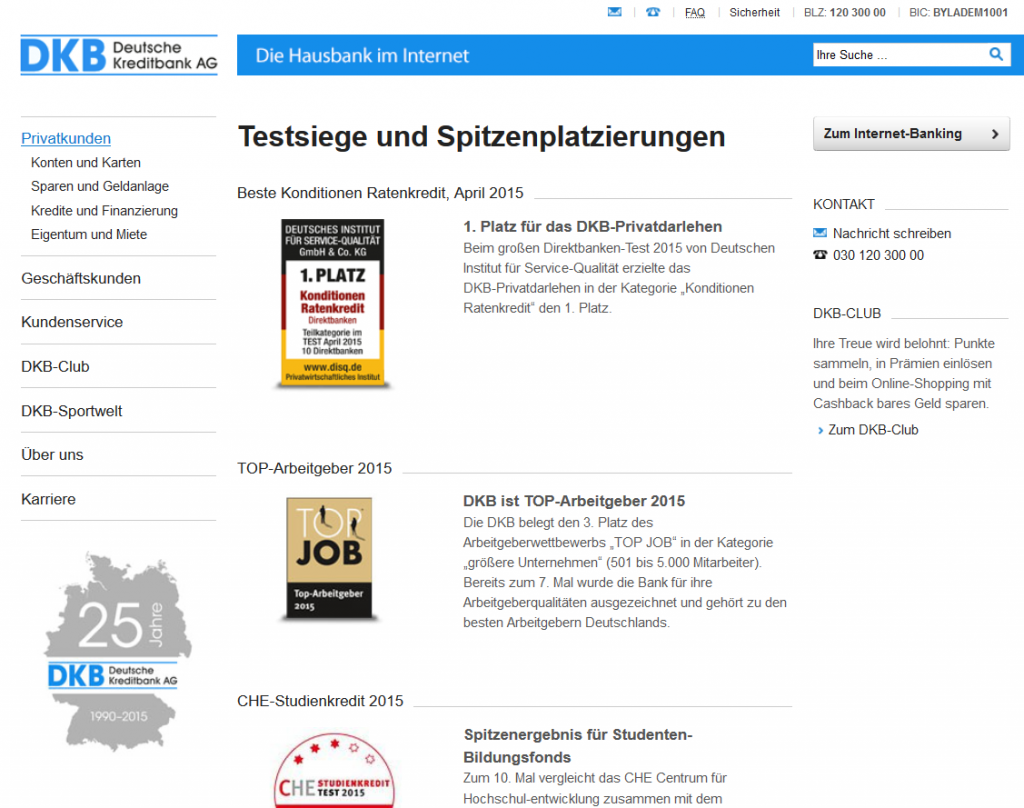Click the CHE Studienkredit Test 2015 badge
Screen dimensions: 1024x808
click(x=334, y=769)
